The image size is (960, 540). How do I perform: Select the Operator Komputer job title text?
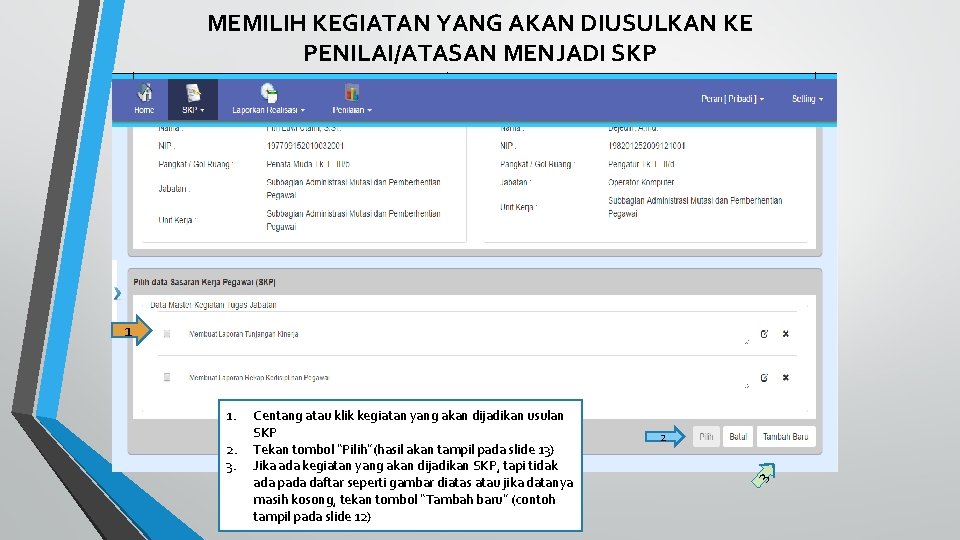click(x=641, y=182)
